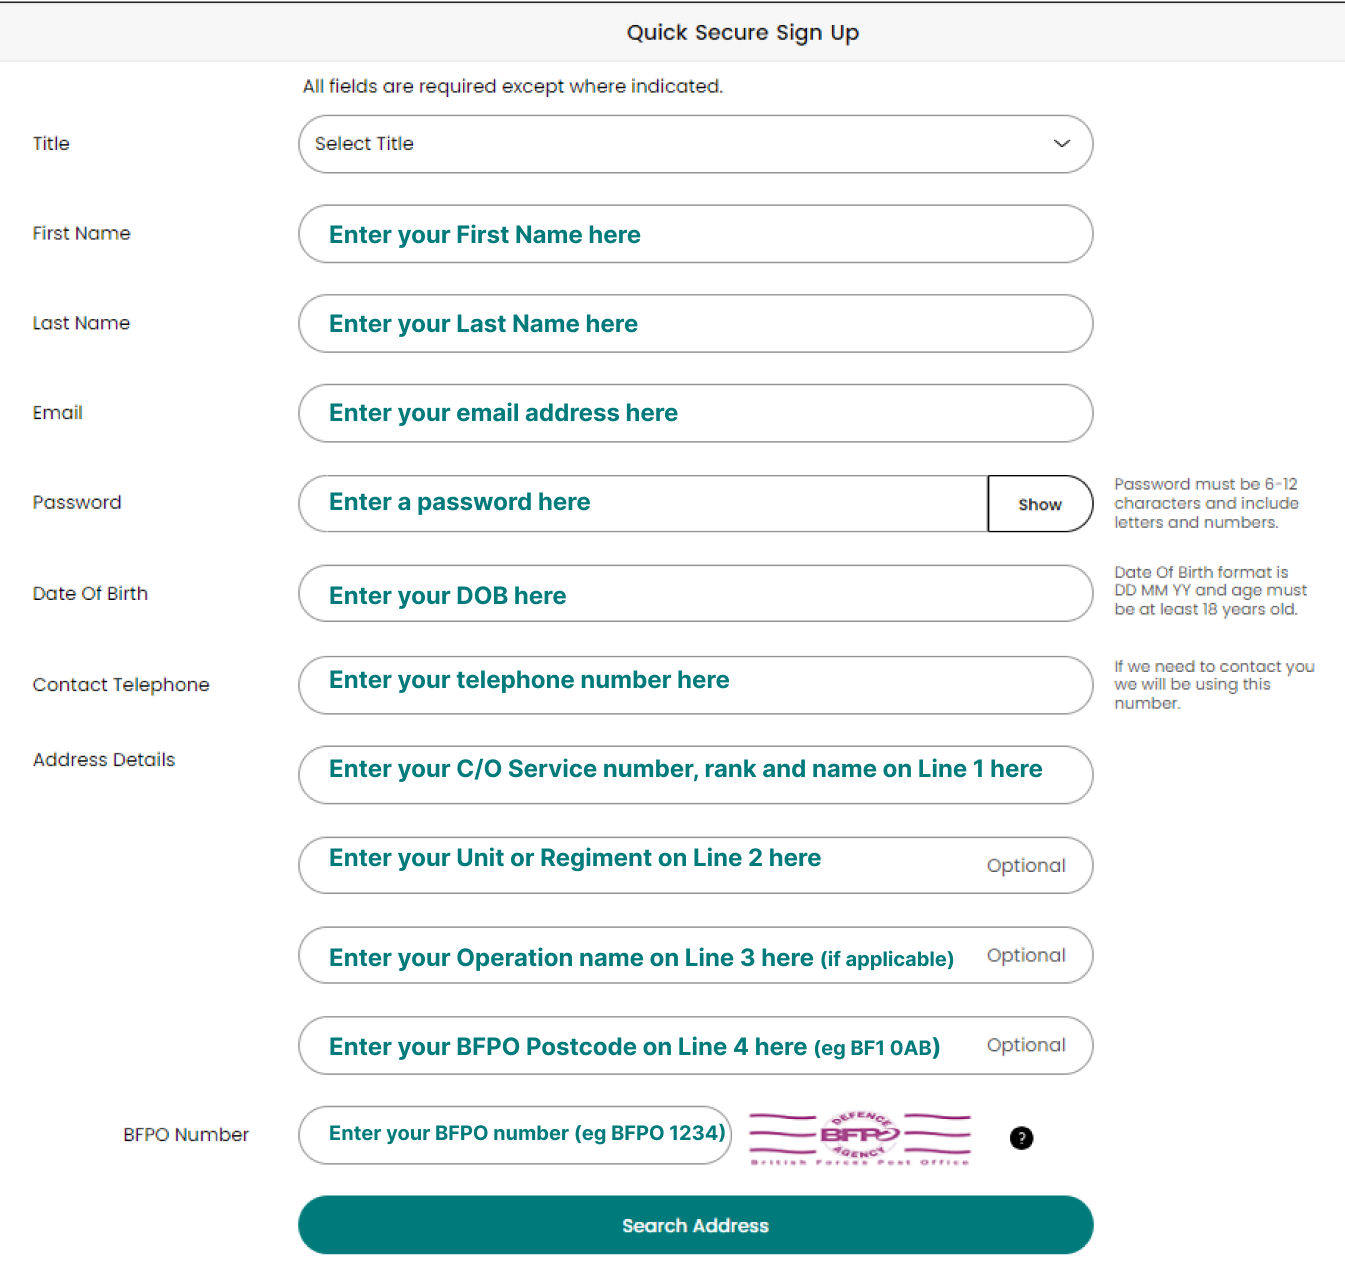Click address Line 1 service number field
This screenshot has height=1269, width=1345.
[695, 775]
